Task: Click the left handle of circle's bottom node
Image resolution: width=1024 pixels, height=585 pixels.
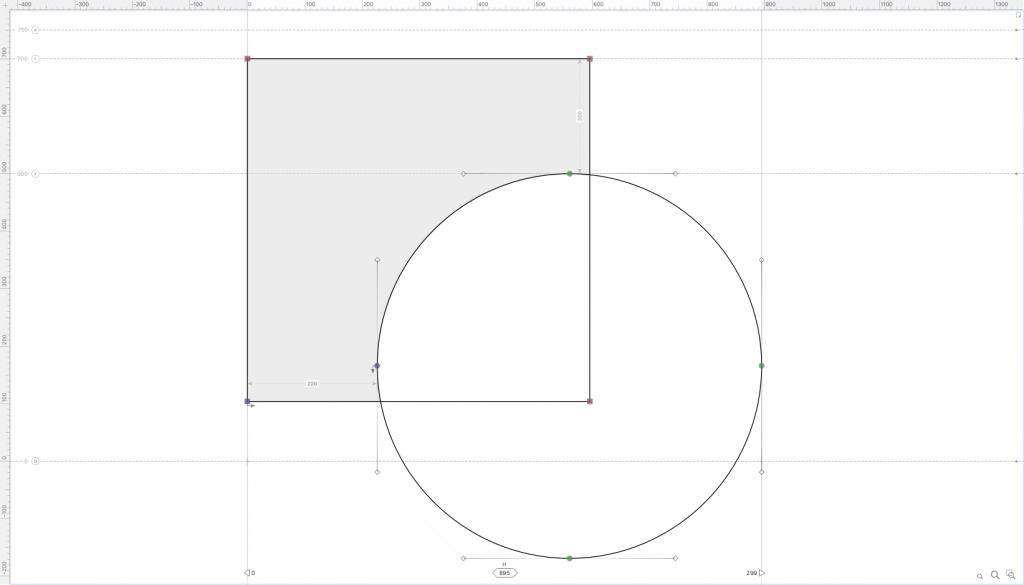Action: click(464, 558)
